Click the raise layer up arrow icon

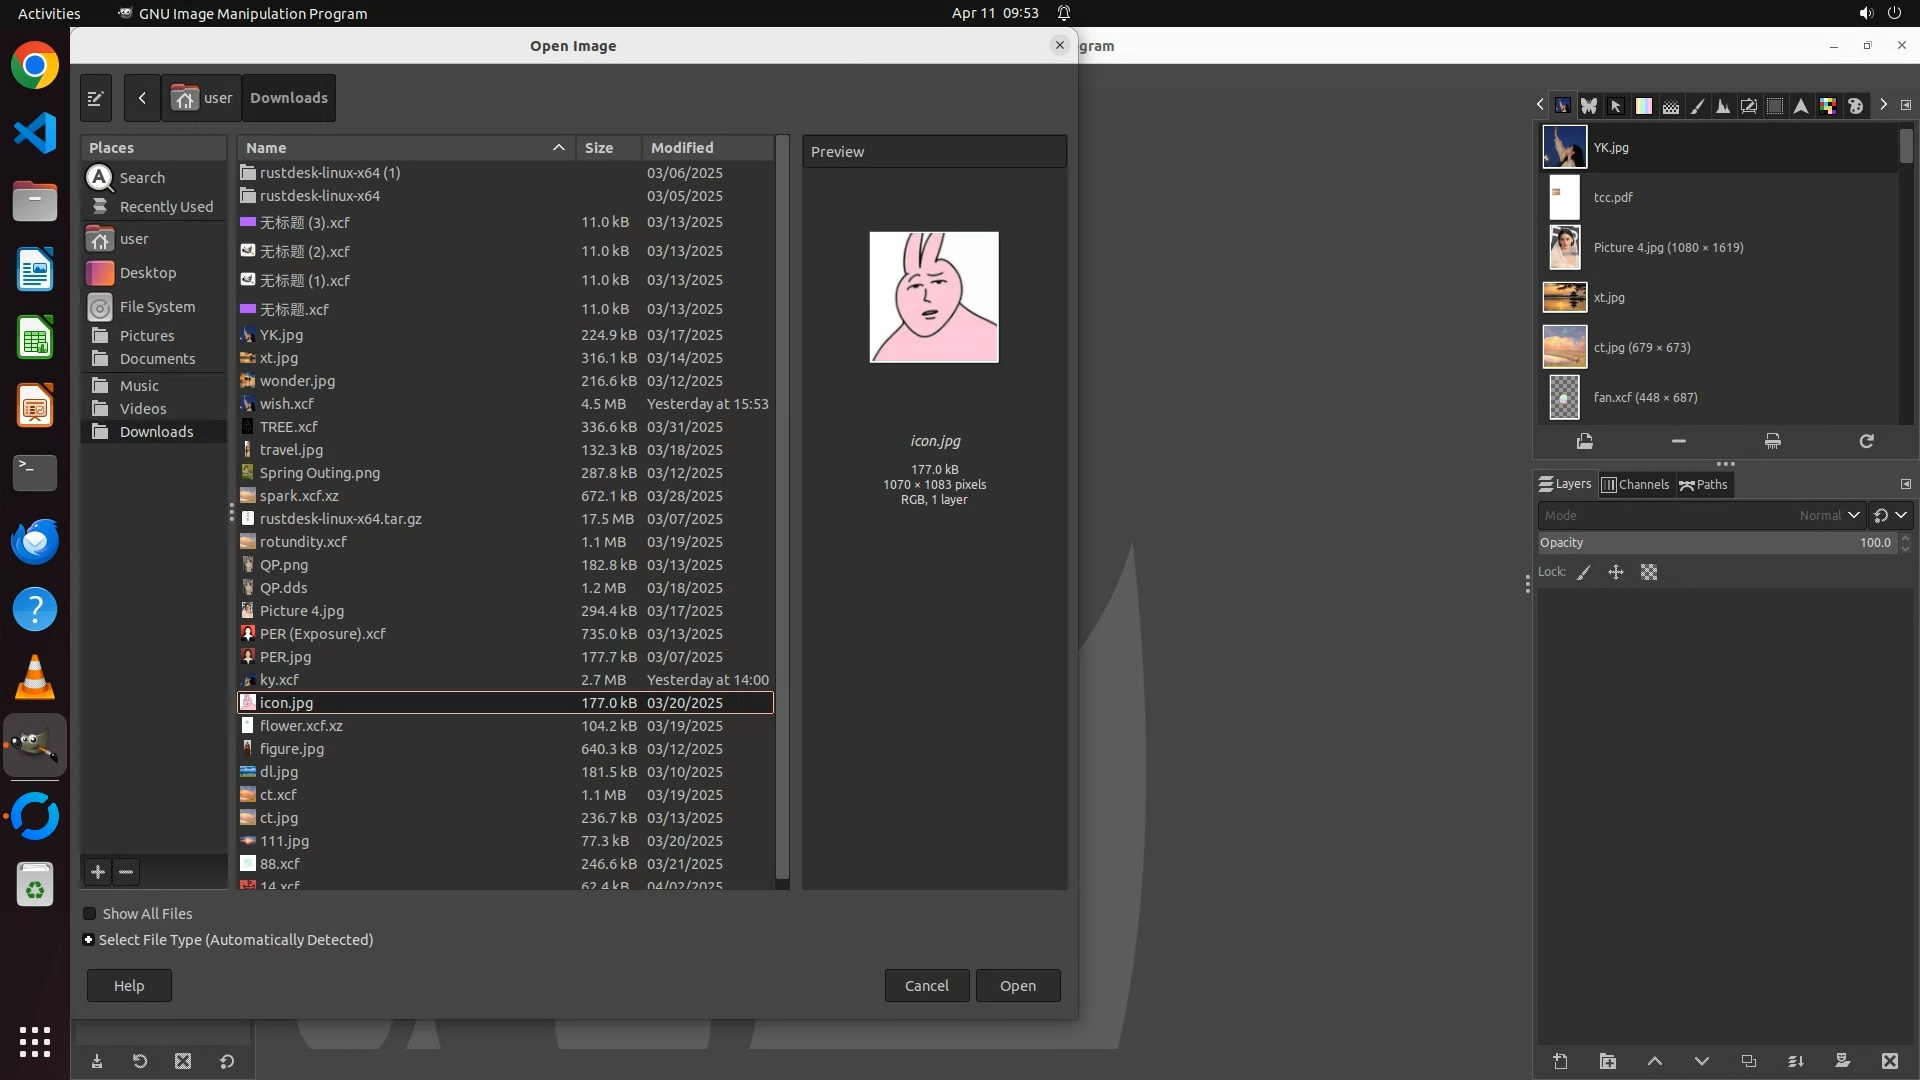[x=1655, y=1062]
